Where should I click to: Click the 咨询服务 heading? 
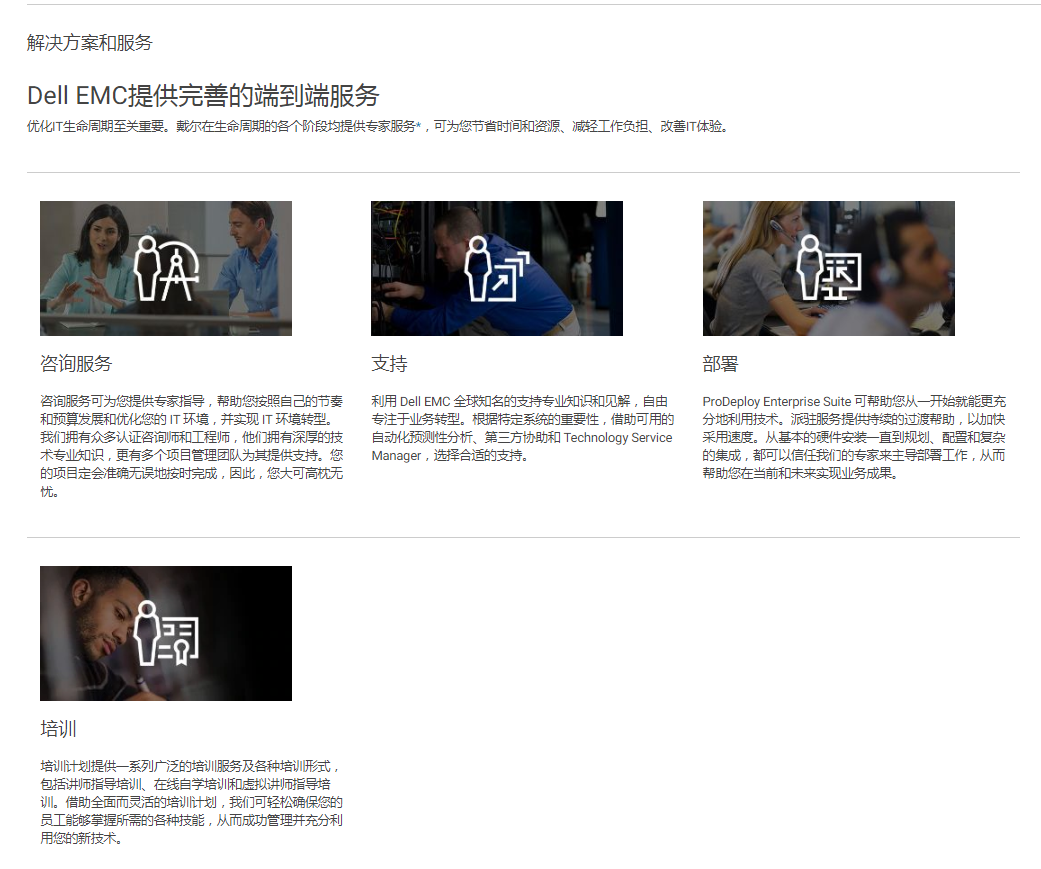(x=76, y=364)
